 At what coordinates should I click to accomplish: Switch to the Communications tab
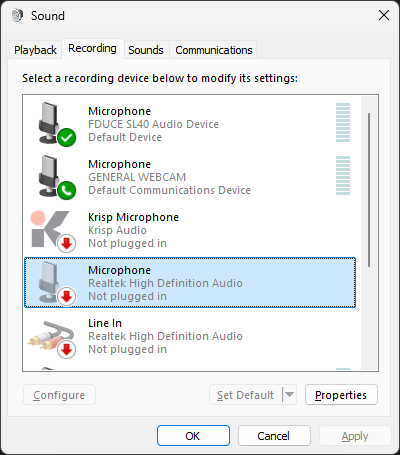(x=214, y=50)
